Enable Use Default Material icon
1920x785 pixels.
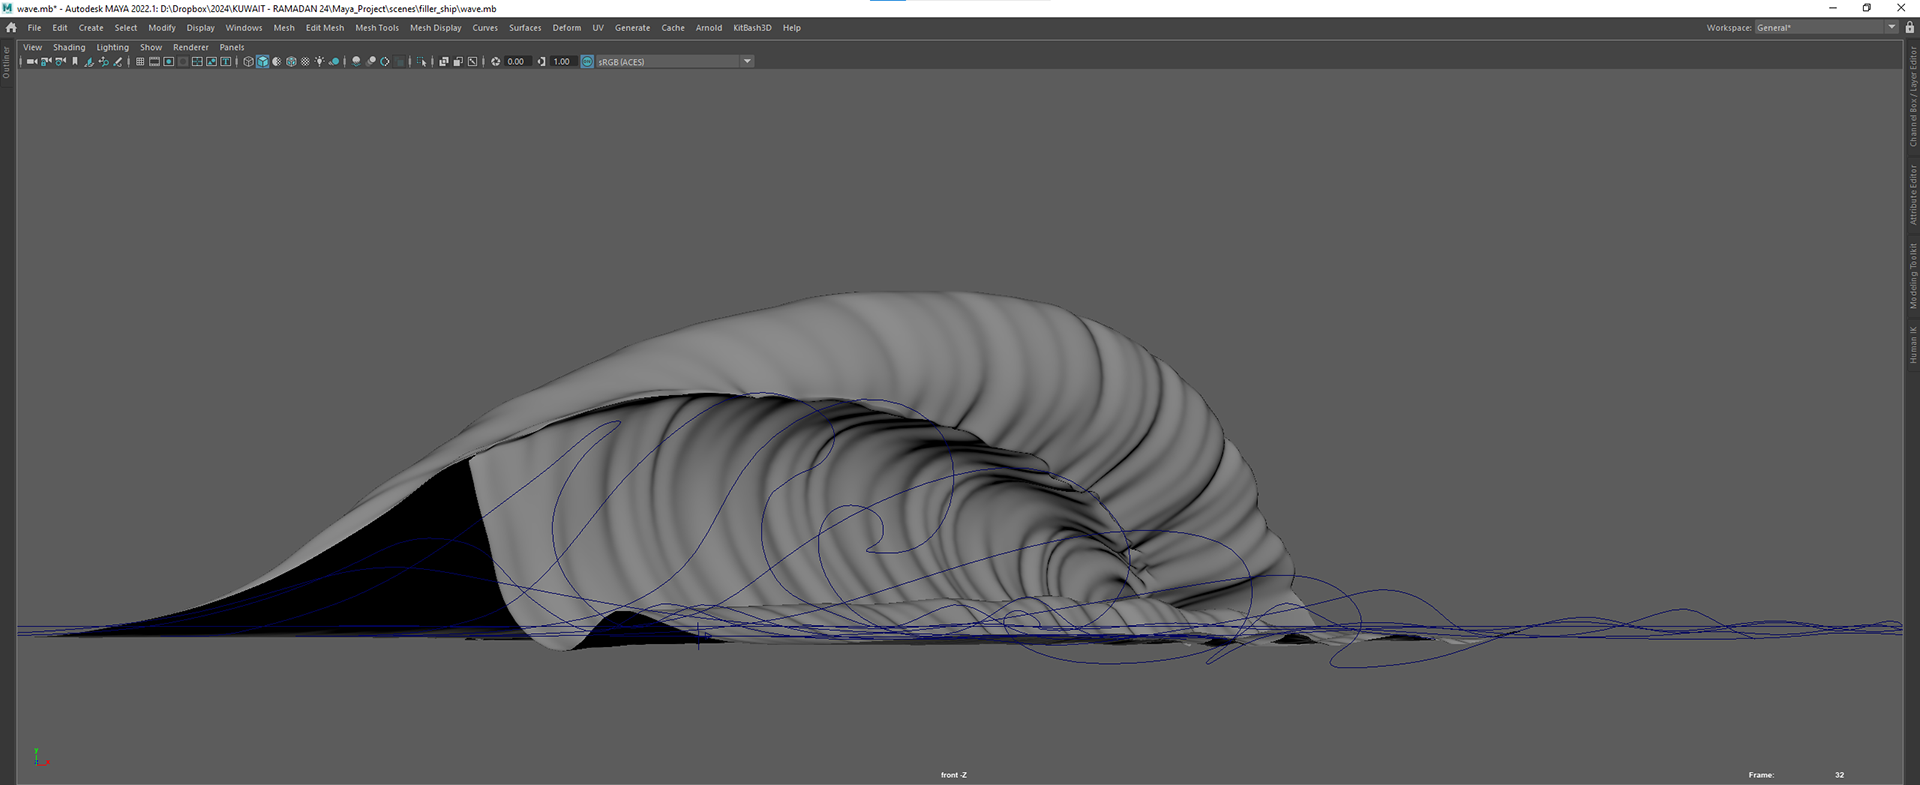pyautogui.click(x=277, y=62)
